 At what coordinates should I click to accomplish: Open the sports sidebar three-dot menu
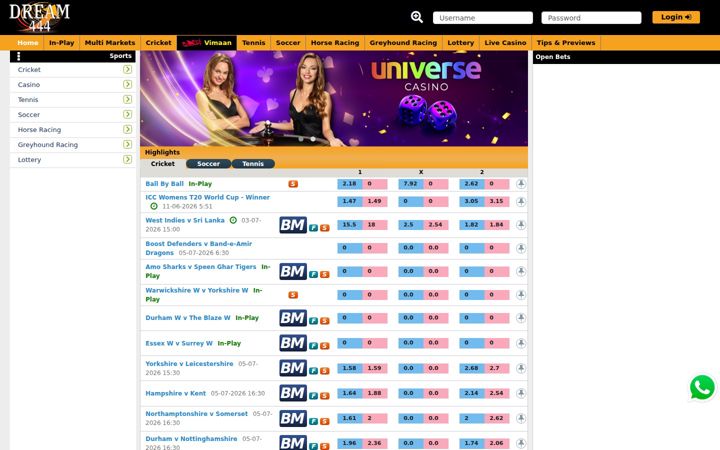click(x=18, y=56)
